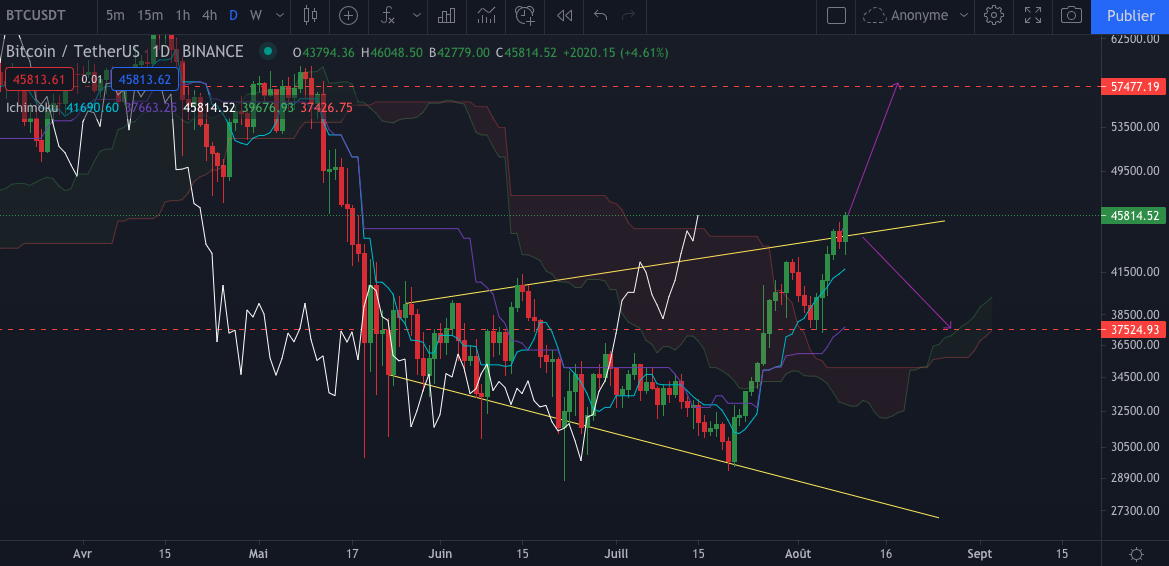Take a chart snapshot with the camera icon
The image size is (1169, 566).
pyautogui.click(x=1071, y=15)
